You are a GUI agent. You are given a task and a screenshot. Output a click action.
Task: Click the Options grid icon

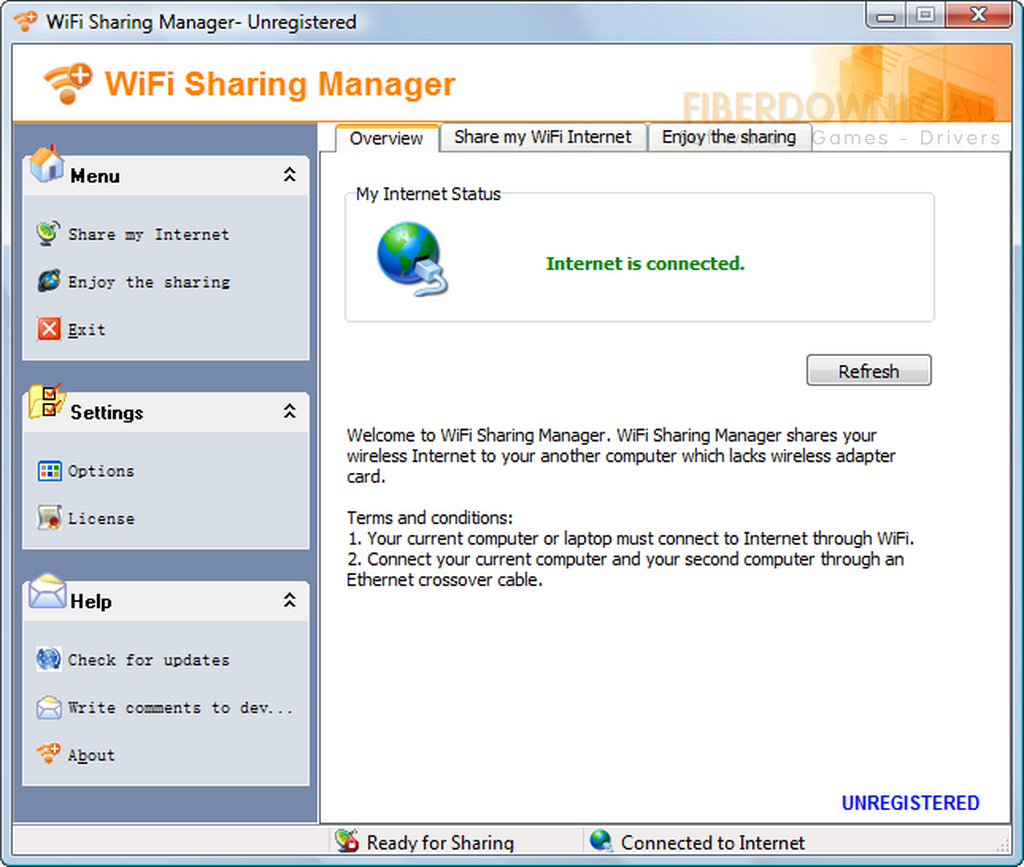[50, 471]
